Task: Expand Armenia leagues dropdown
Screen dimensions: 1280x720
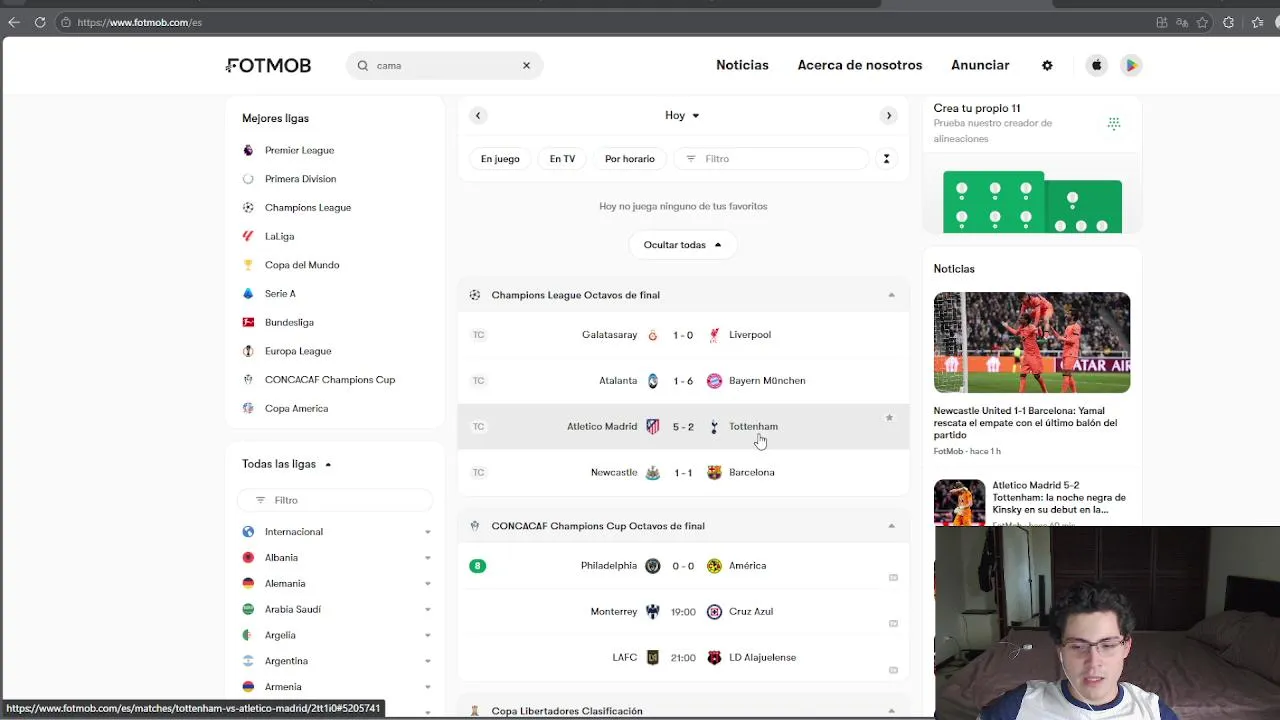Action: (427, 687)
